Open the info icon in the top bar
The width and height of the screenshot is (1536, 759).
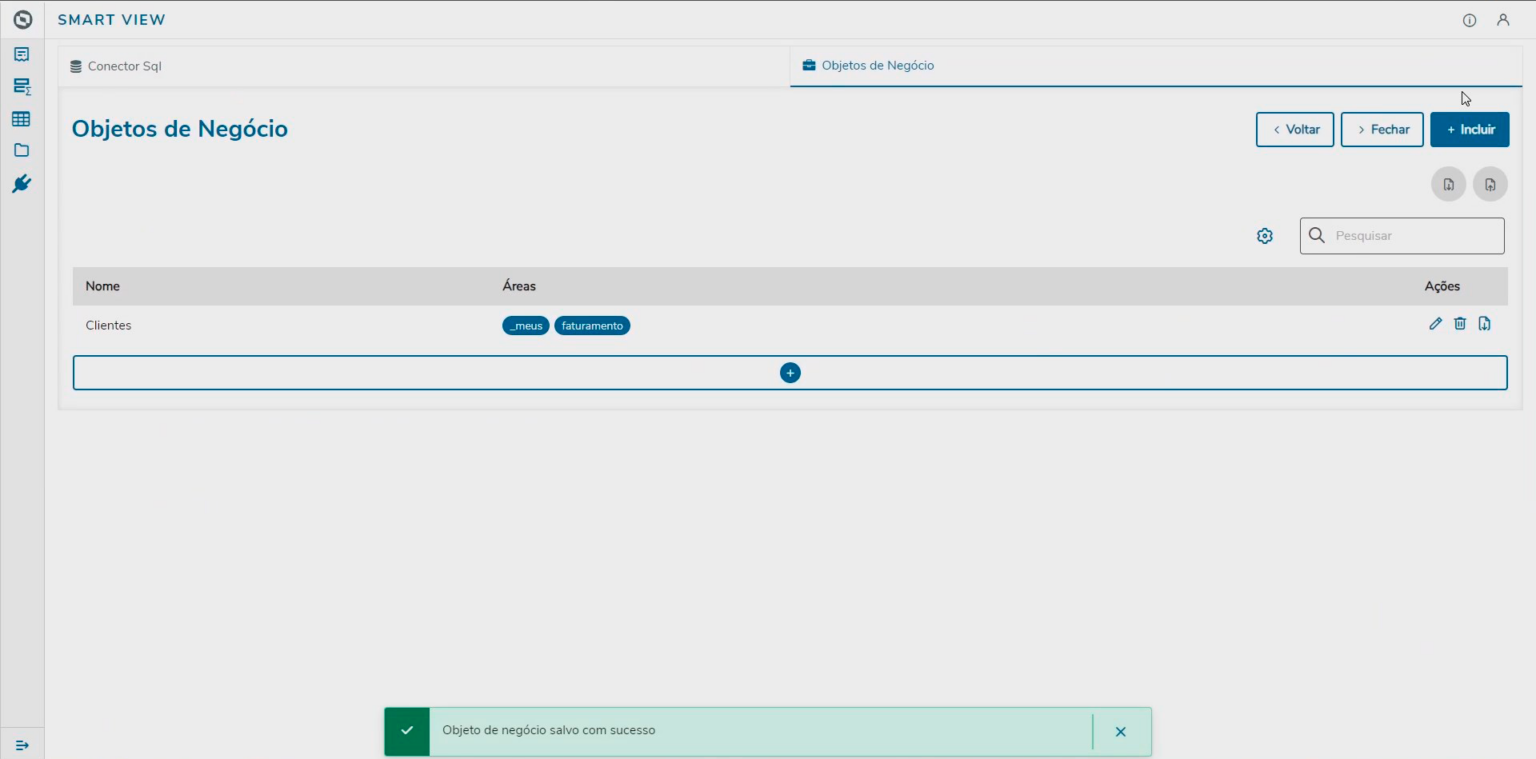click(1468, 19)
